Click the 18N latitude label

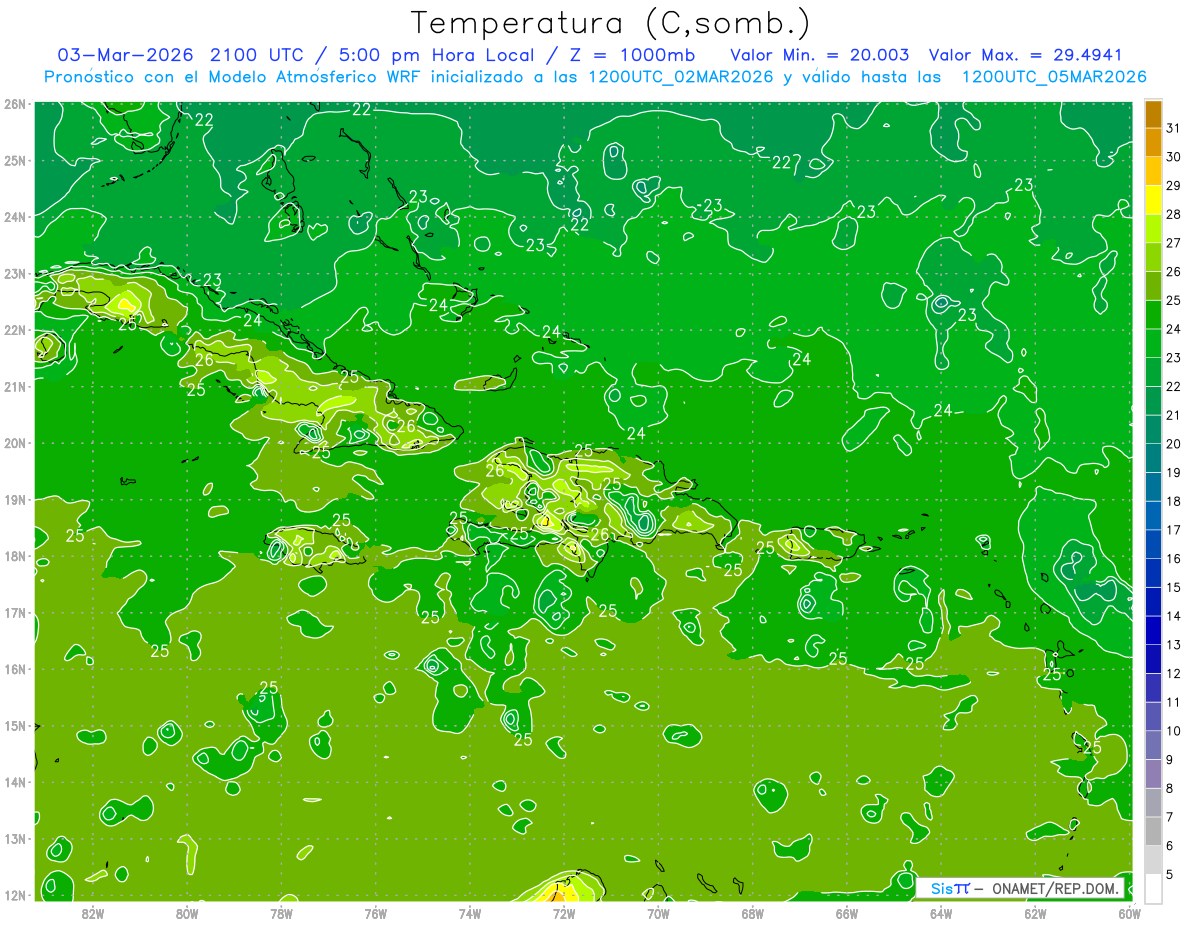(x=15, y=556)
